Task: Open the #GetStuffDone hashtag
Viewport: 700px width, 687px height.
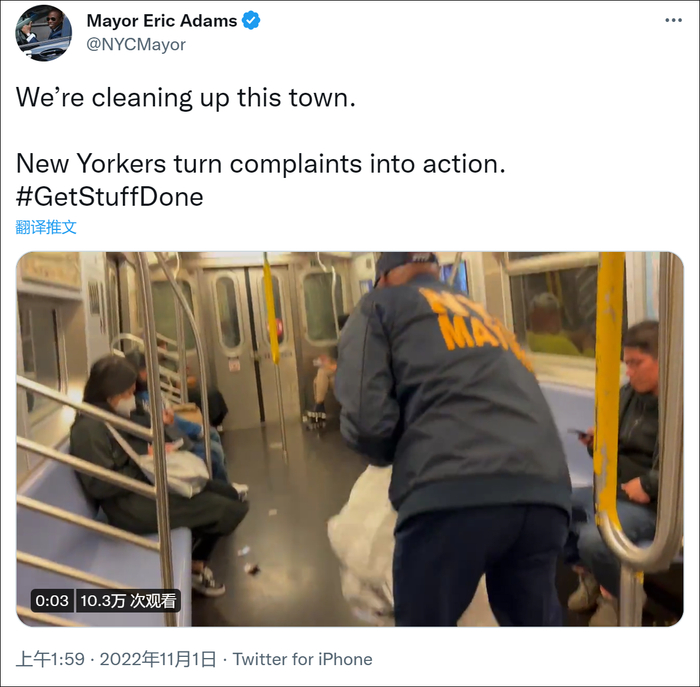Action: (109, 197)
